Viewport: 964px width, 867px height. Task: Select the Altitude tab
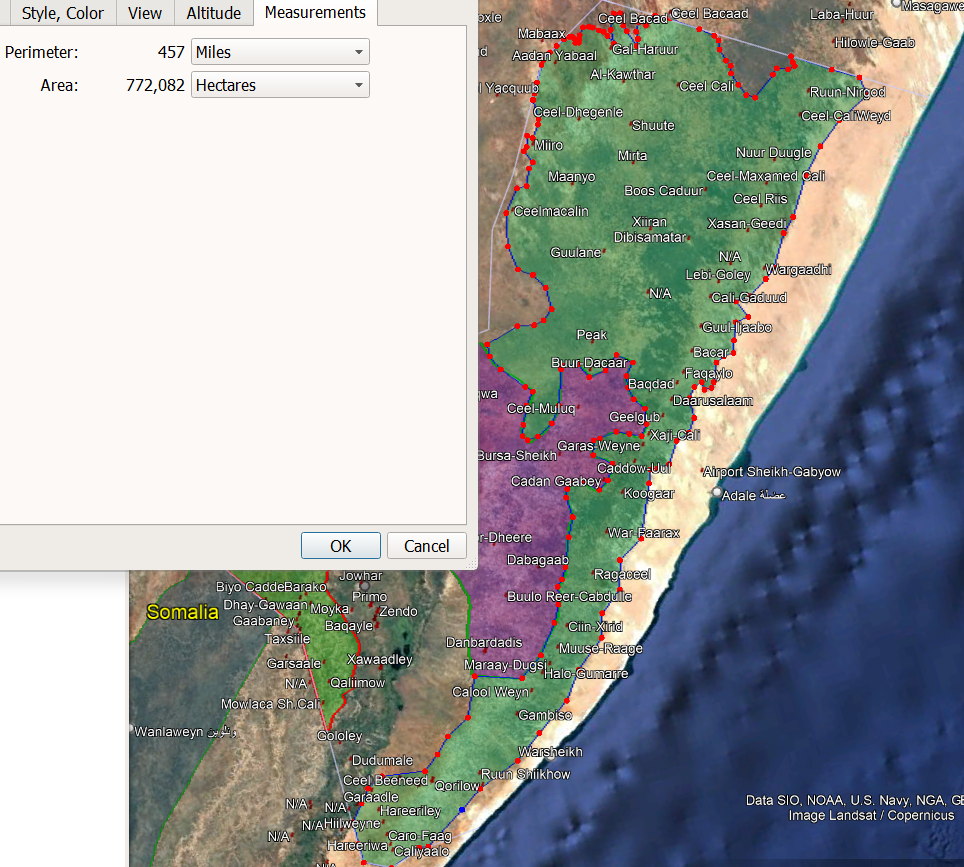213,13
